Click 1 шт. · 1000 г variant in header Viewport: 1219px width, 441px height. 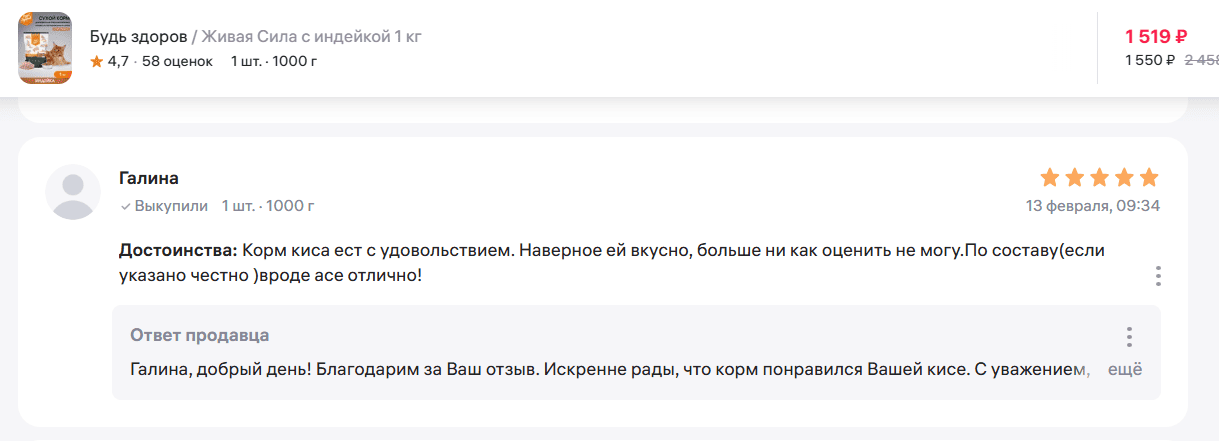[x=274, y=62]
